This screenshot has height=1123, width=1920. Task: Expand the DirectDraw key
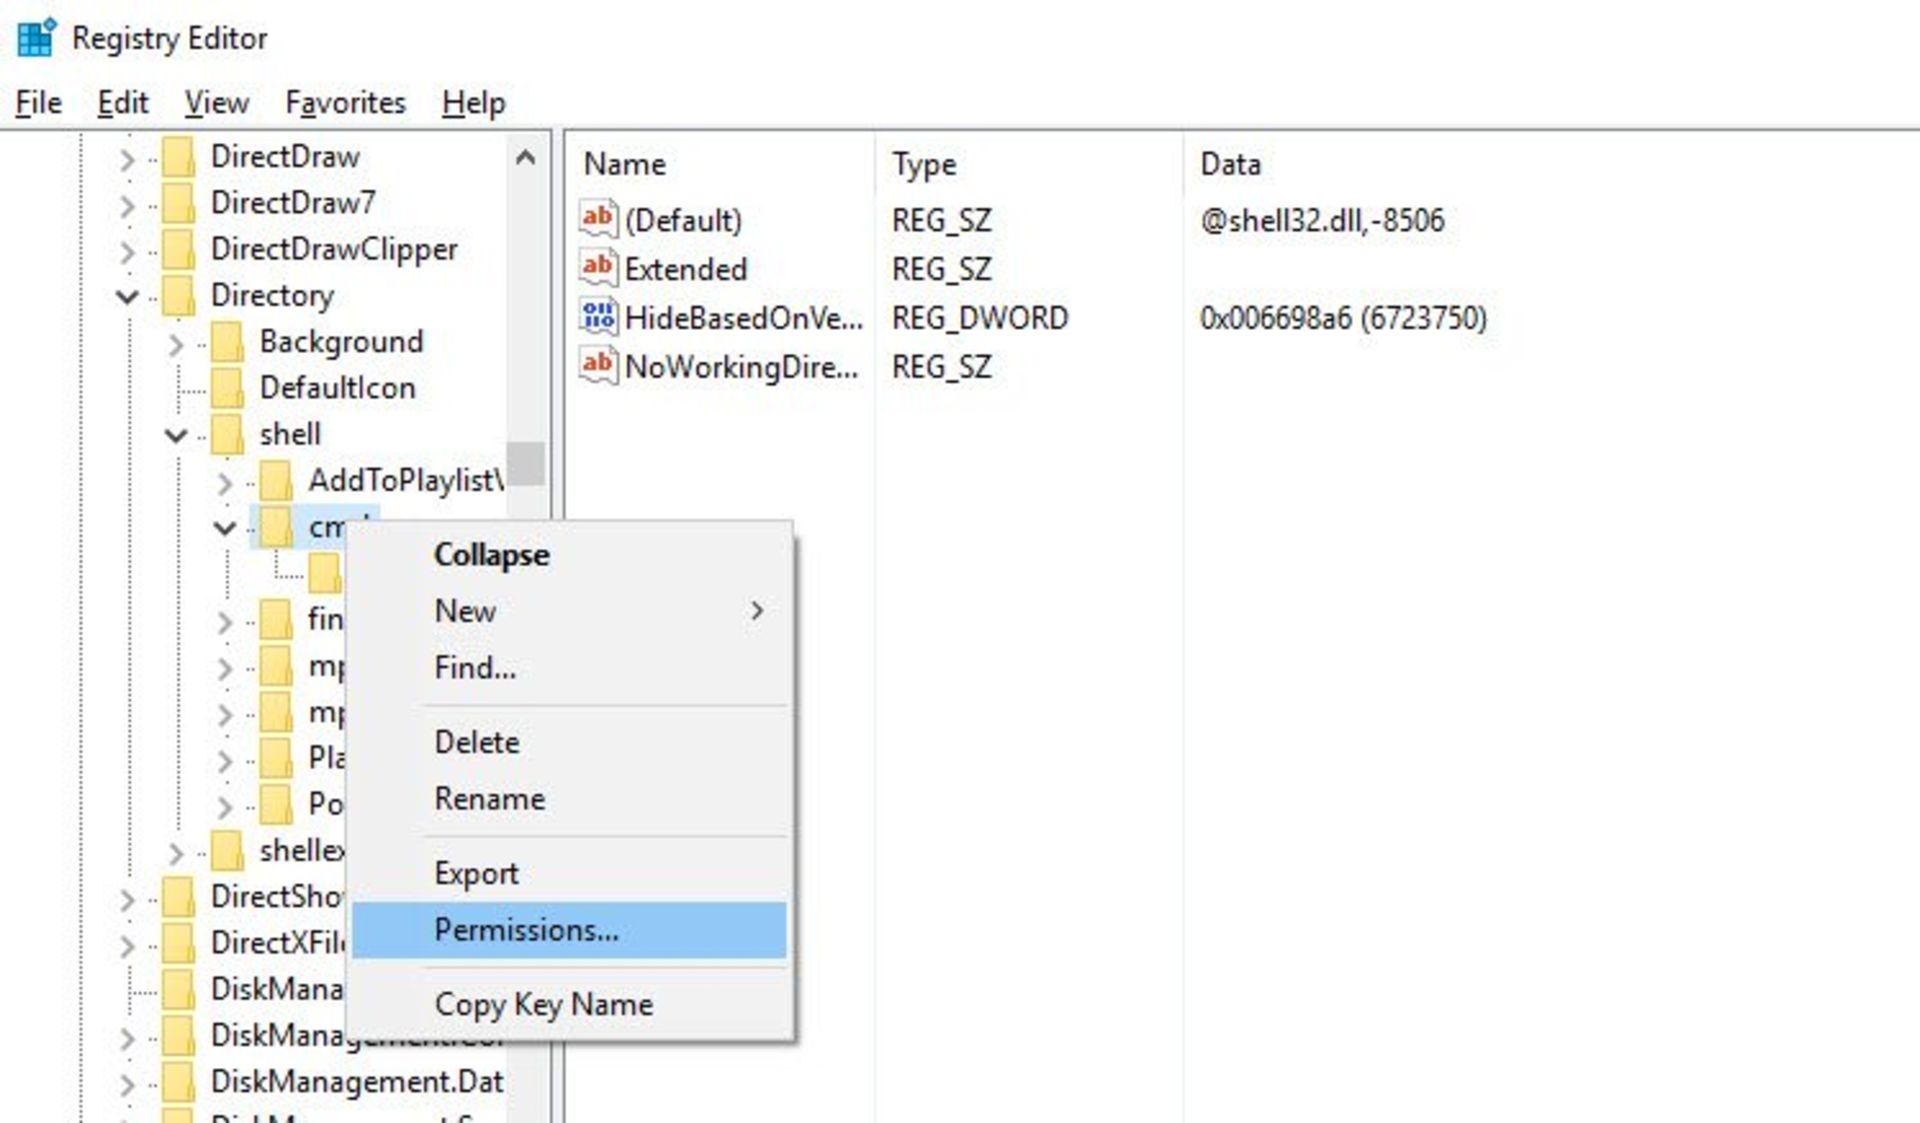pos(127,158)
